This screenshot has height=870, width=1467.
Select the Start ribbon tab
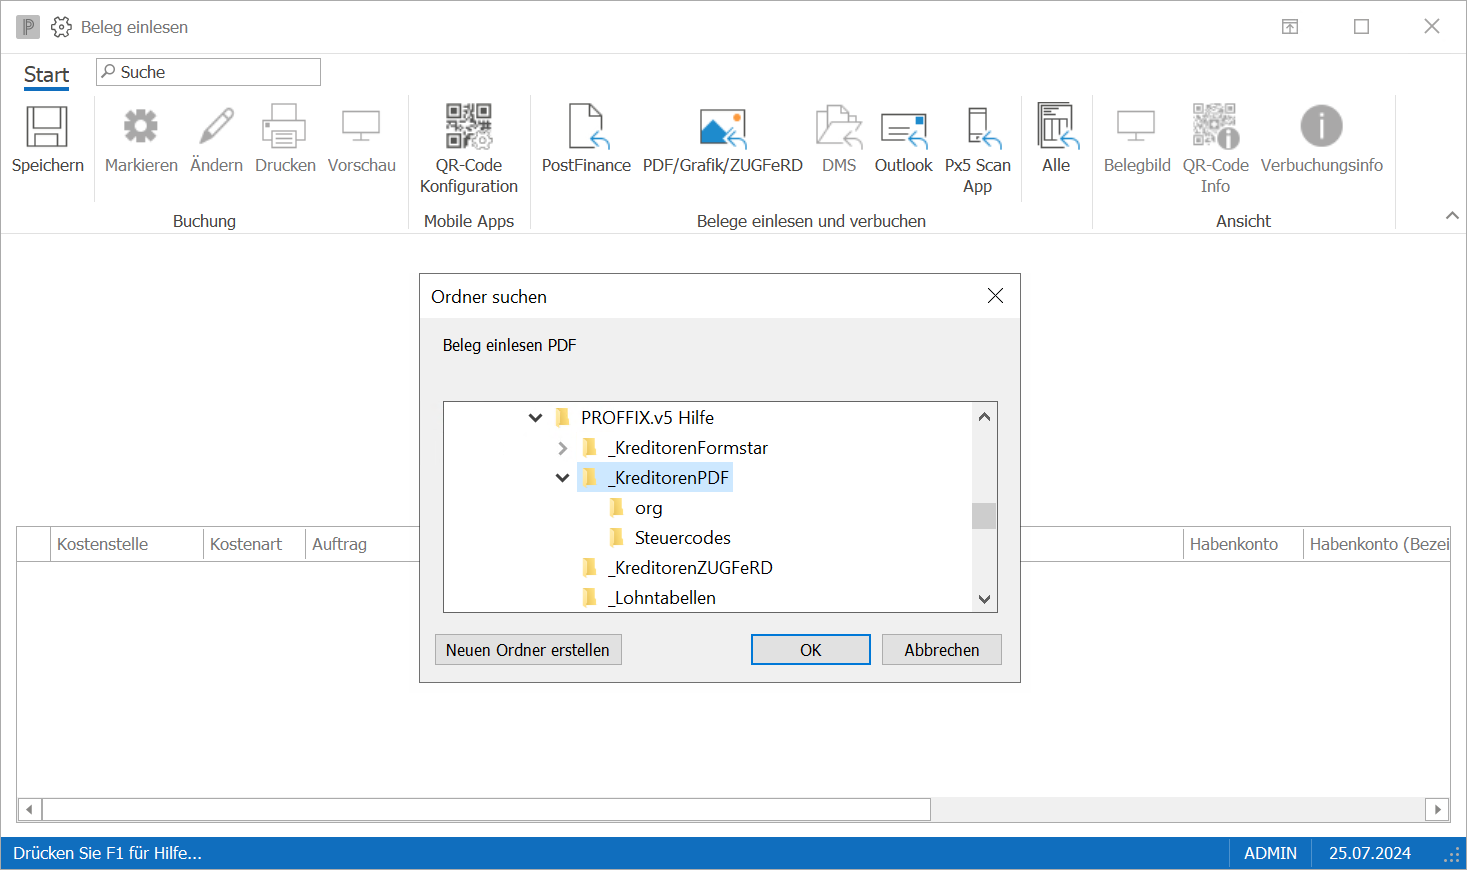[x=46, y=75]
